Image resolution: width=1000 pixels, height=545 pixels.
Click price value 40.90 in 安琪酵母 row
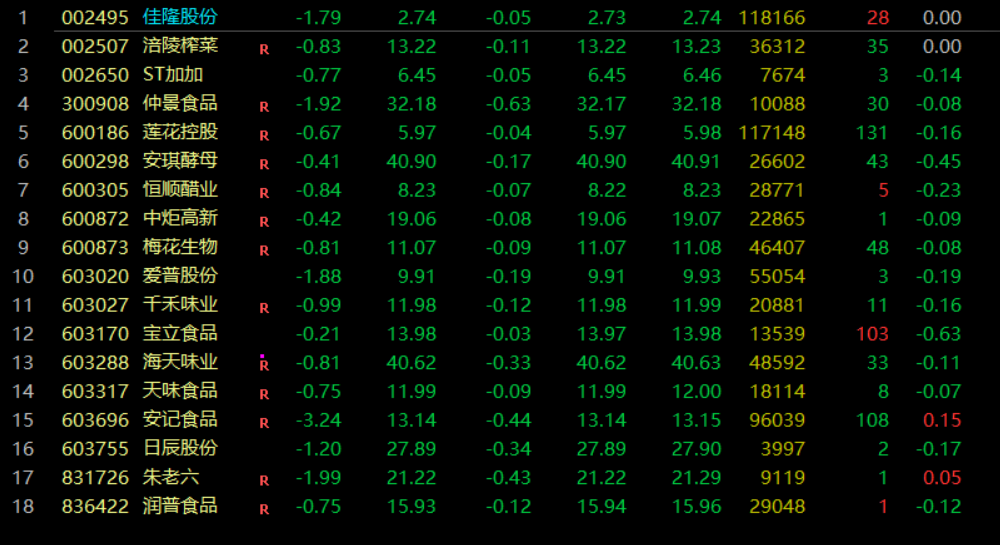click(x=411, y=161)
